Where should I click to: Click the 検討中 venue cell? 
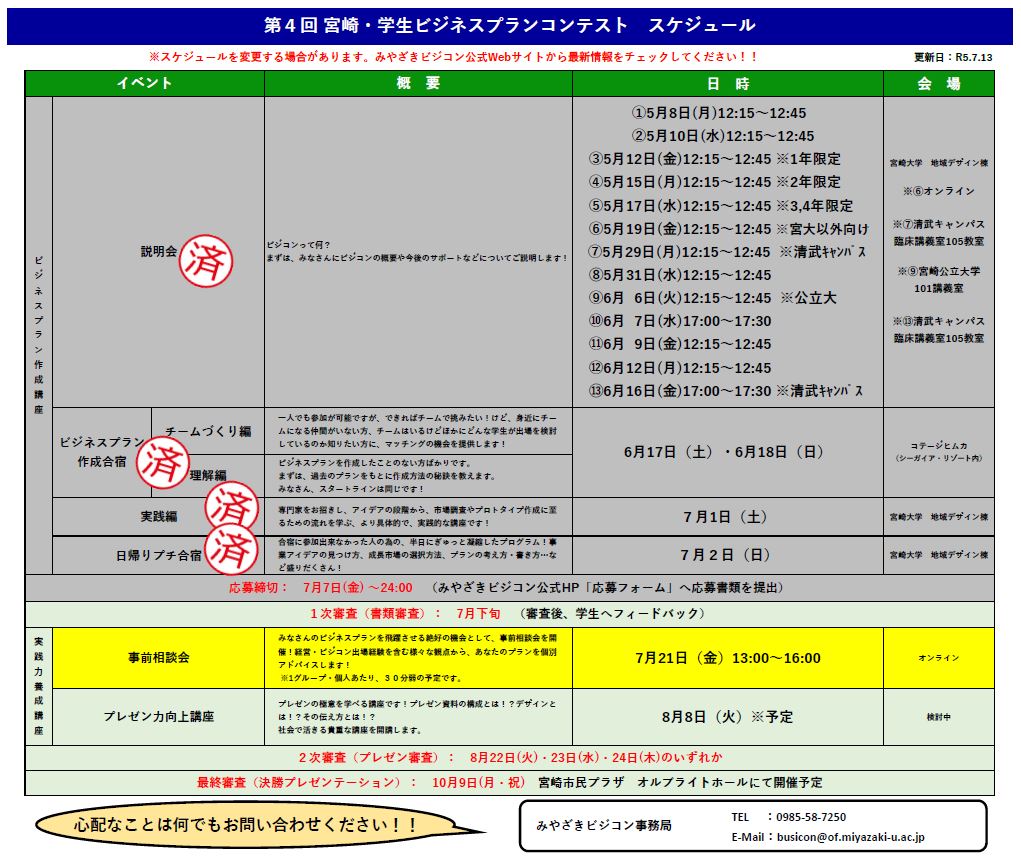(x=939, y=717)
